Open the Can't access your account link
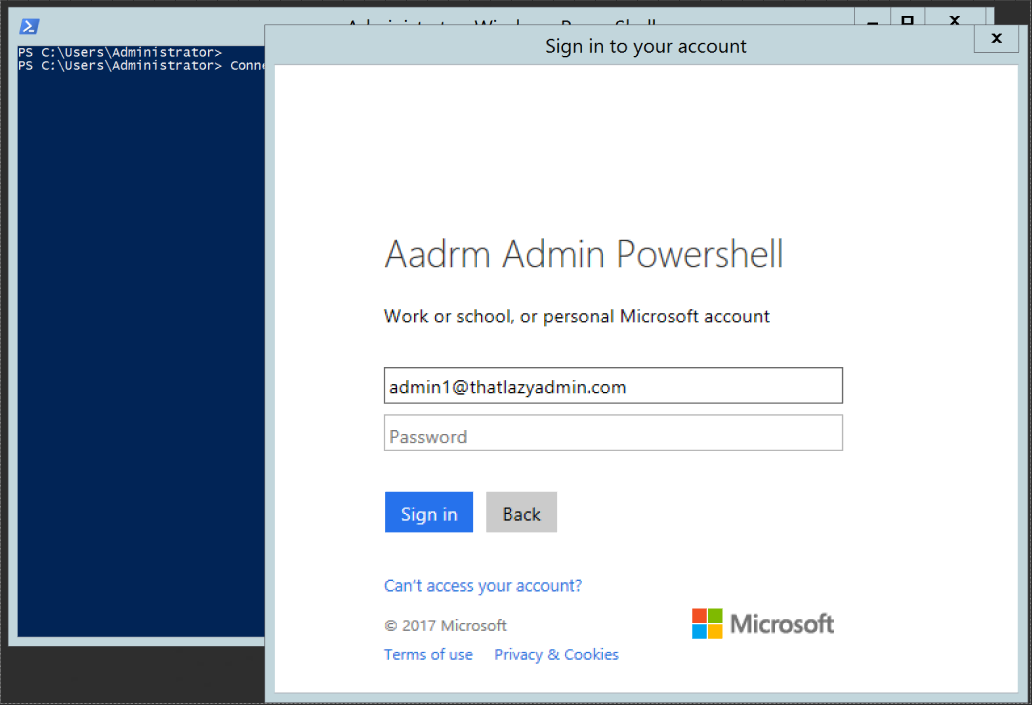The image size is (1032, 705). tap(483, 585)
